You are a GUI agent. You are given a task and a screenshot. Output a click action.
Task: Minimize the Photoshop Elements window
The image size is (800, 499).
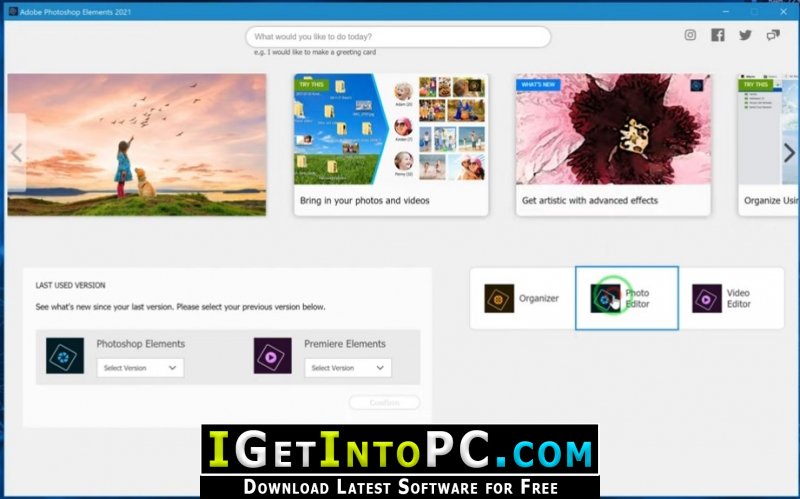point(726,11)
